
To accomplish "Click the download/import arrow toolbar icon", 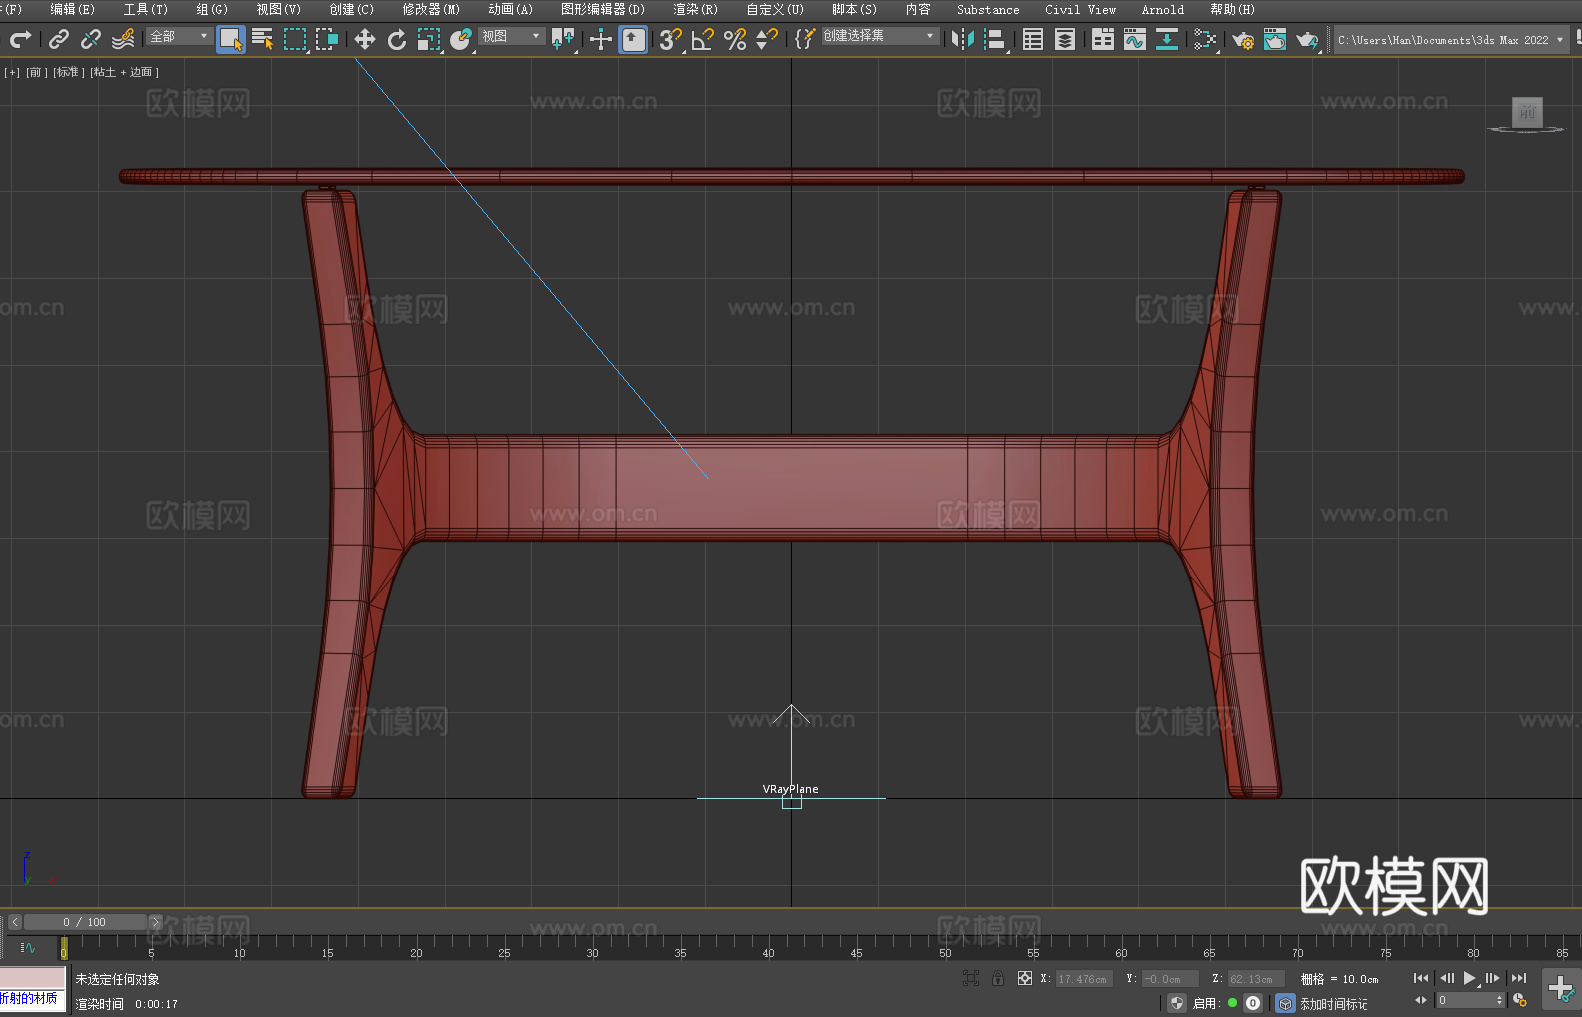I will [x=1167, y=39].
